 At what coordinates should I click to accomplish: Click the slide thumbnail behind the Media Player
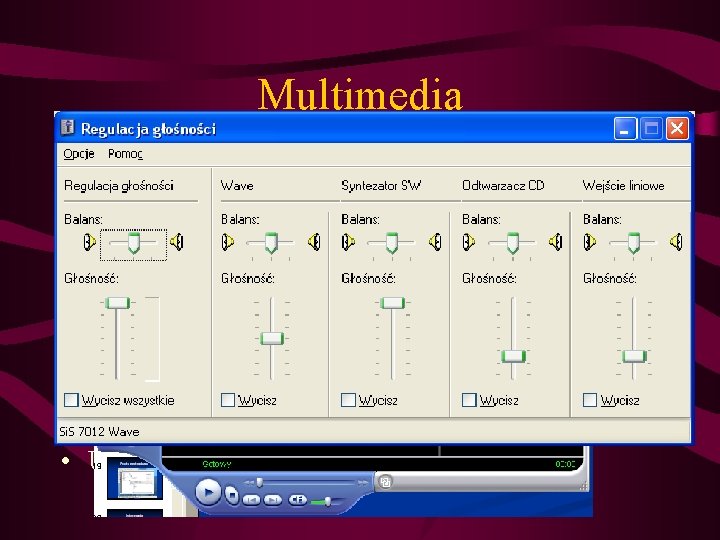pyautogui.click(x=135, y=480)
